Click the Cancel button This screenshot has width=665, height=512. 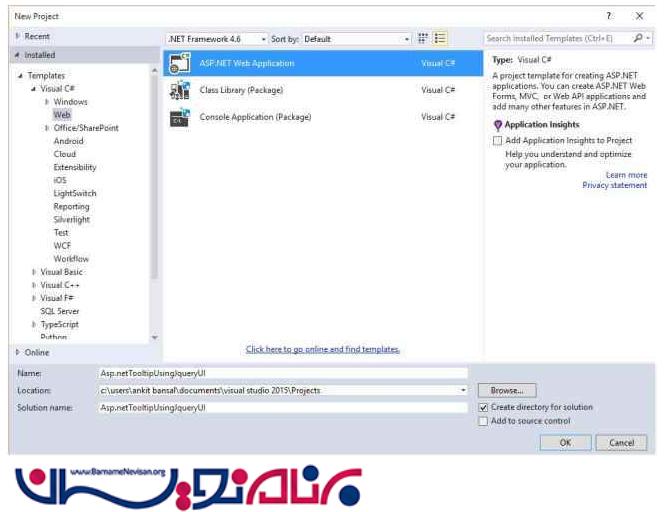(621, 443)
